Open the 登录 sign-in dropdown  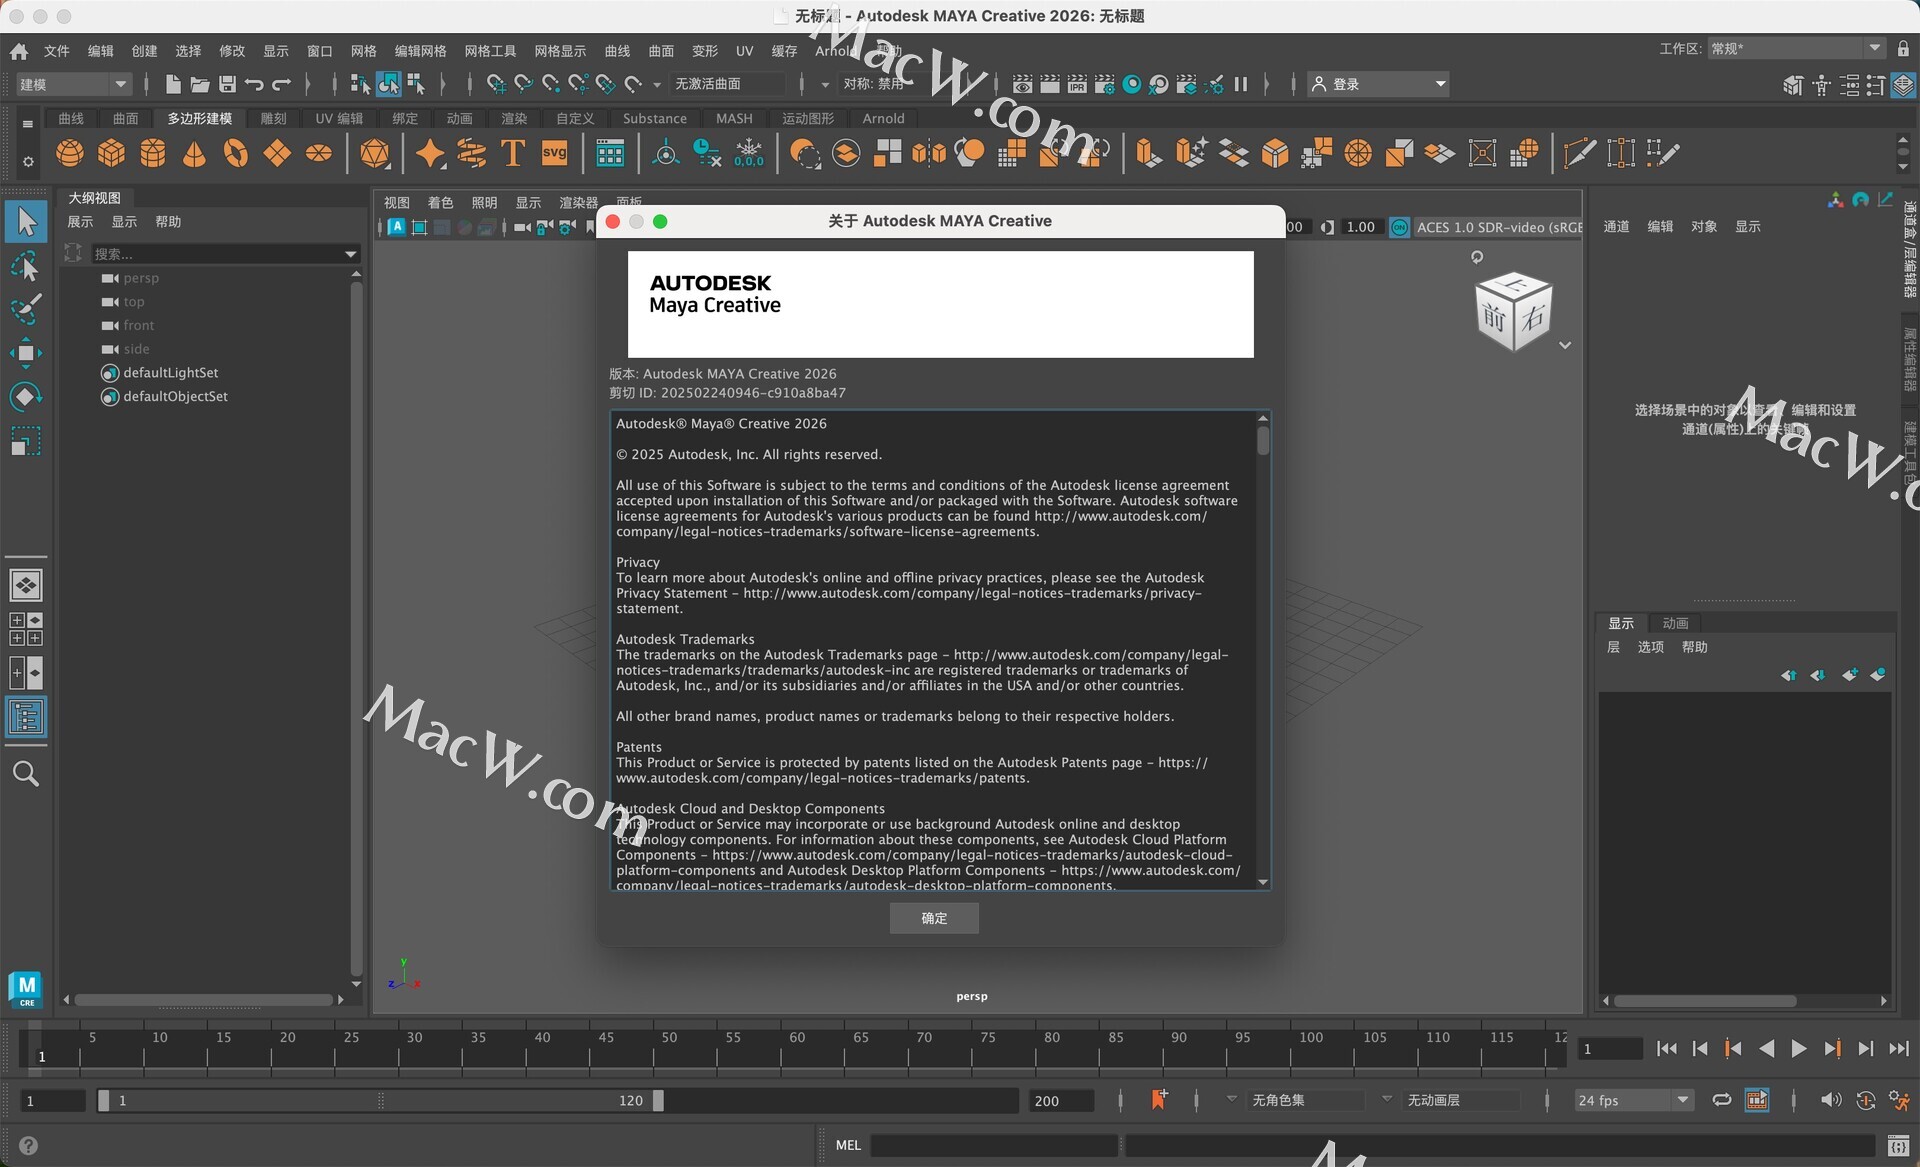point(1378,84)
